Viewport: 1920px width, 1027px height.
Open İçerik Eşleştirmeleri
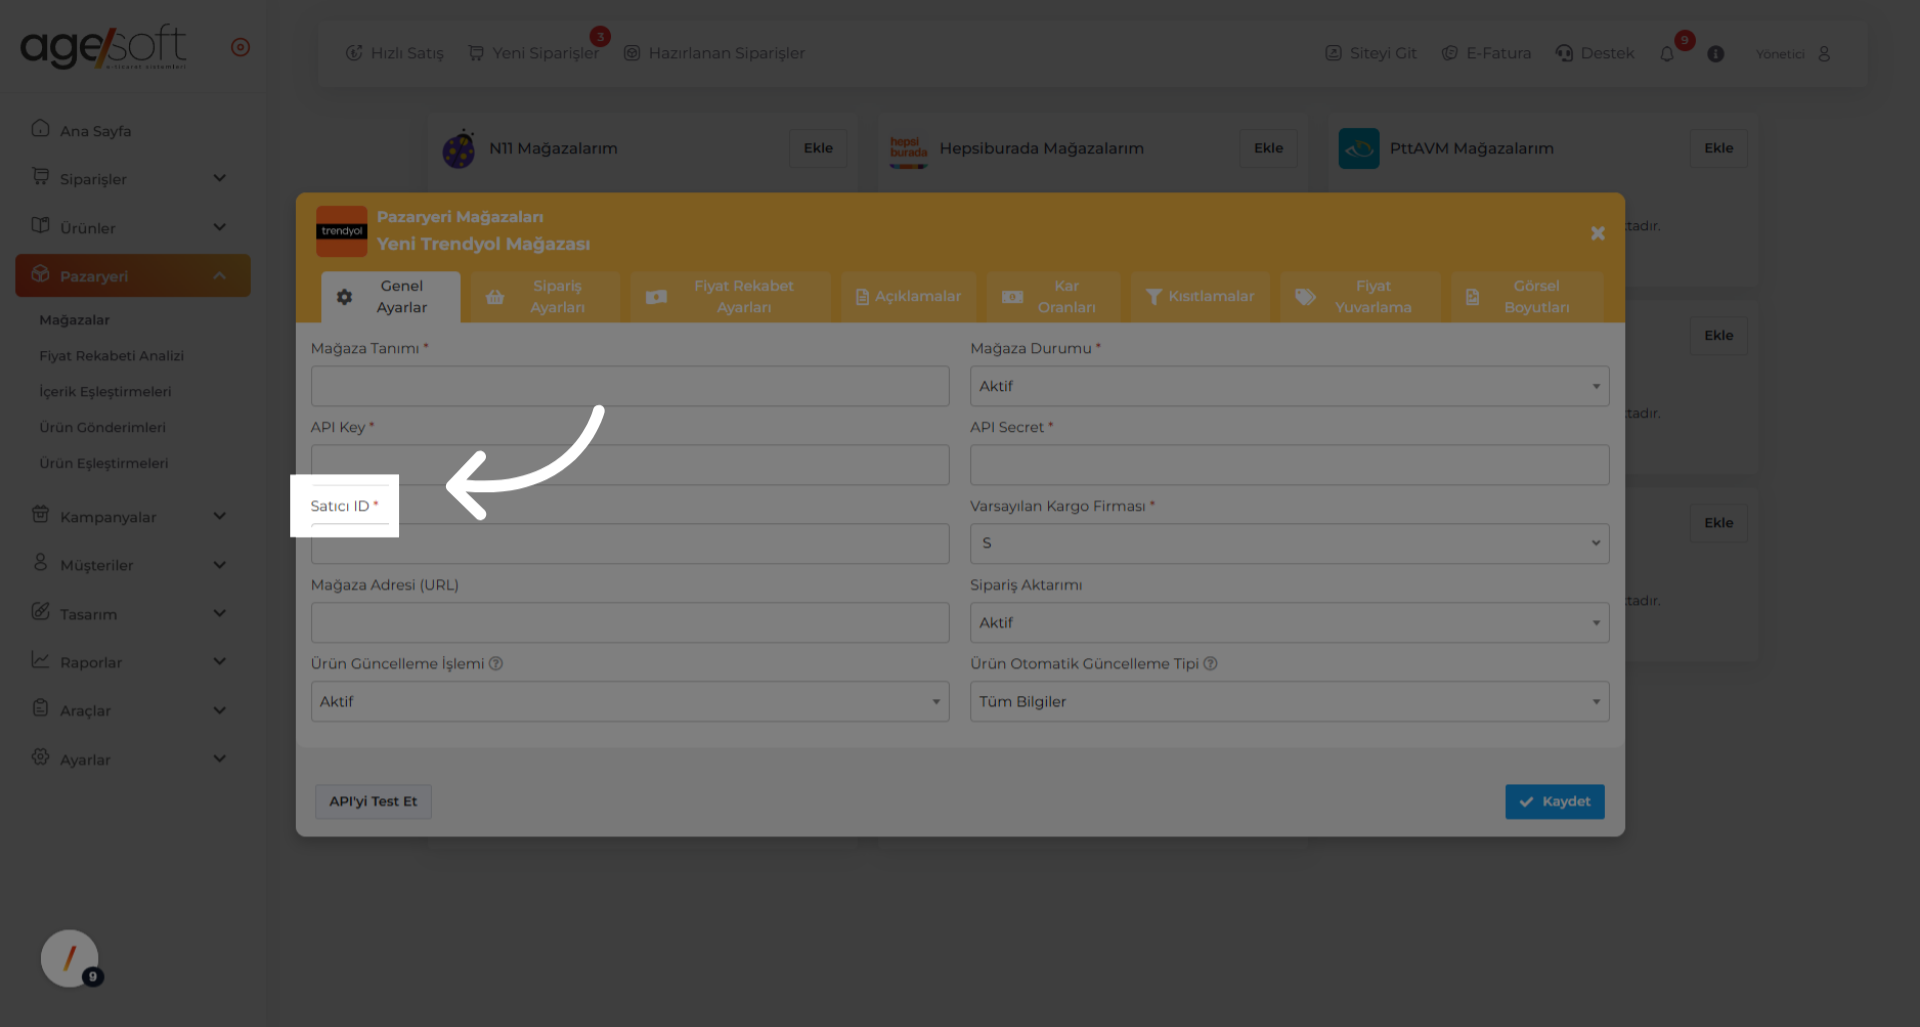coord(105,392)
